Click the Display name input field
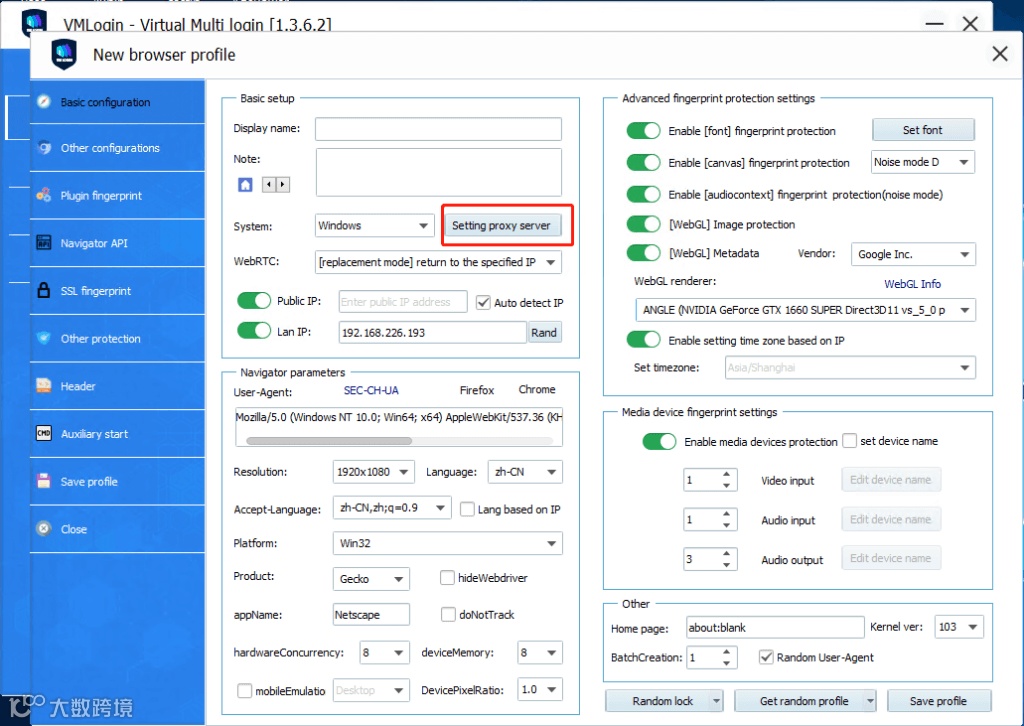The height and width of the screenshot is (726, 1024). pyautogui.click(x=438, y=129)
